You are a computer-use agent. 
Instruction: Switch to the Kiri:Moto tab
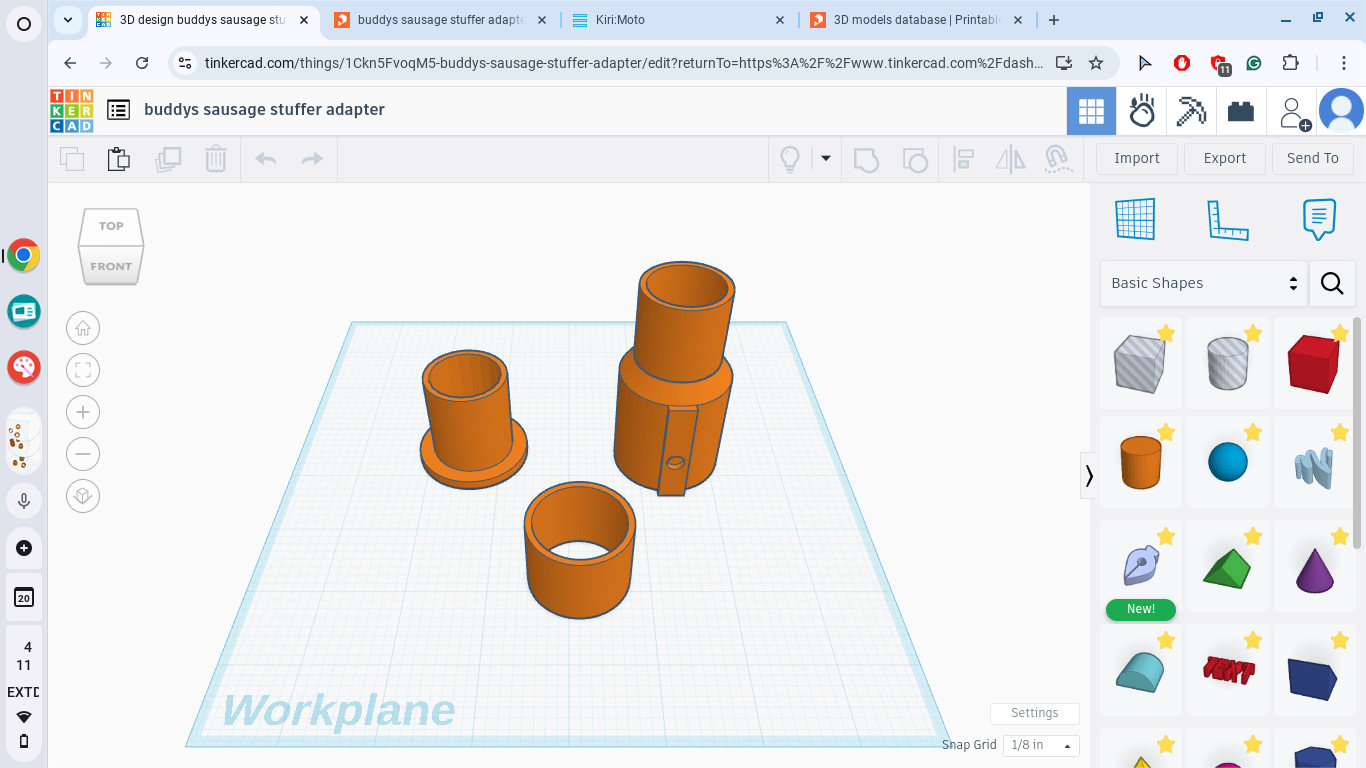(x=680, y=20)
